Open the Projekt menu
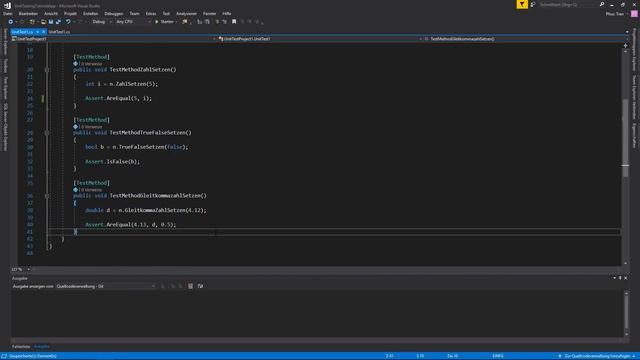 (x=70, y=13)
